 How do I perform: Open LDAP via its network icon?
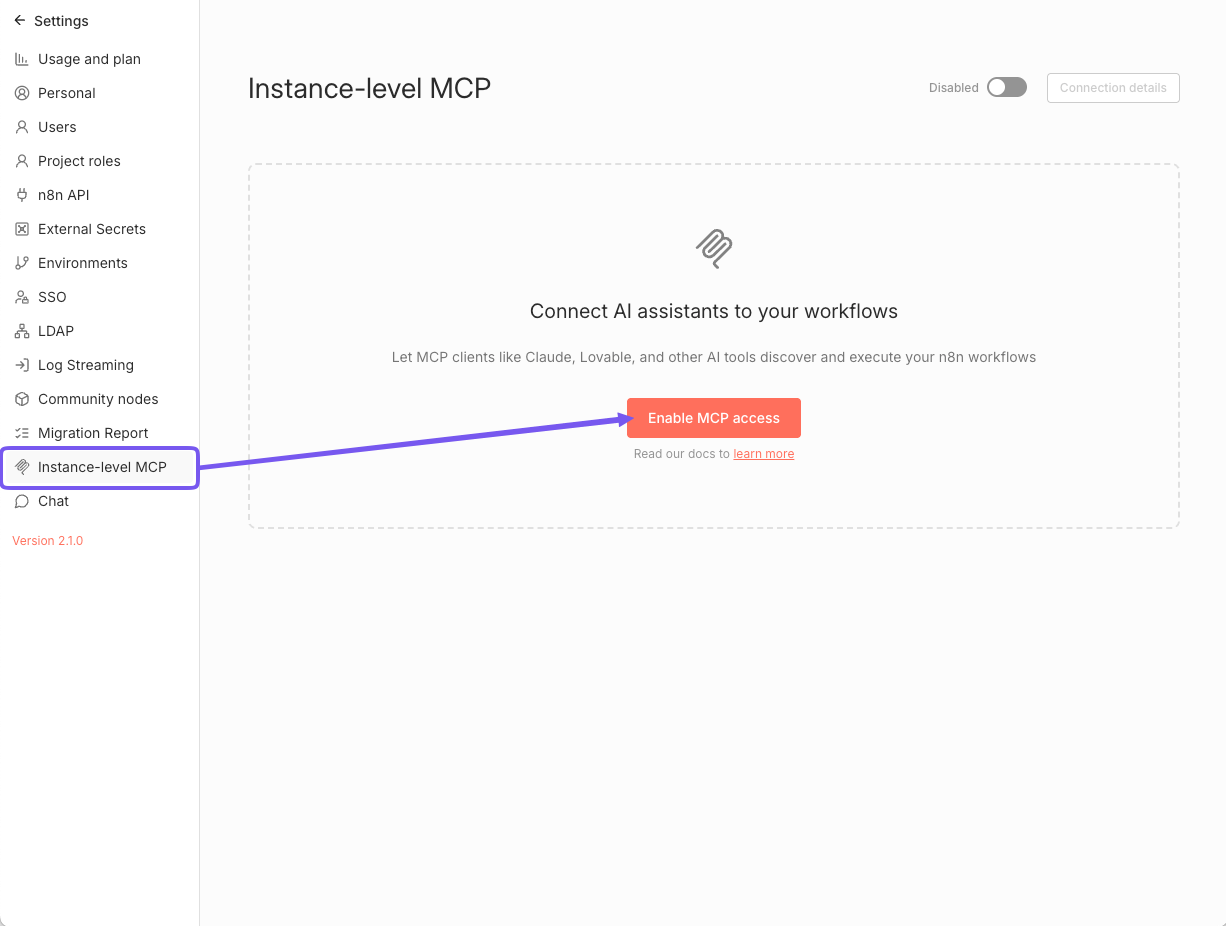pos(22,331)
